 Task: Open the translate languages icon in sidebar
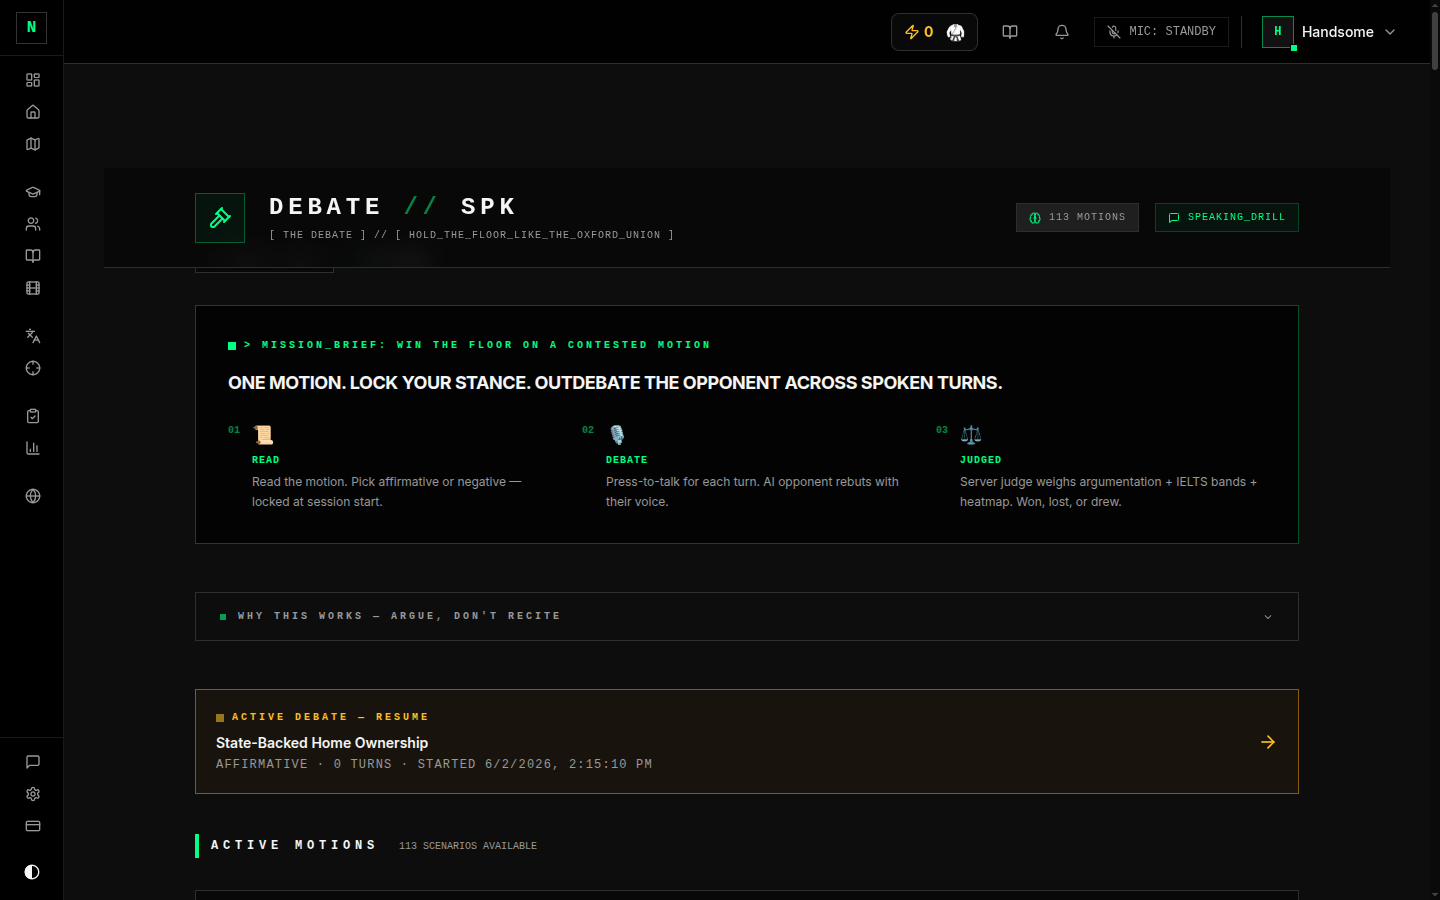coord(33,336)
